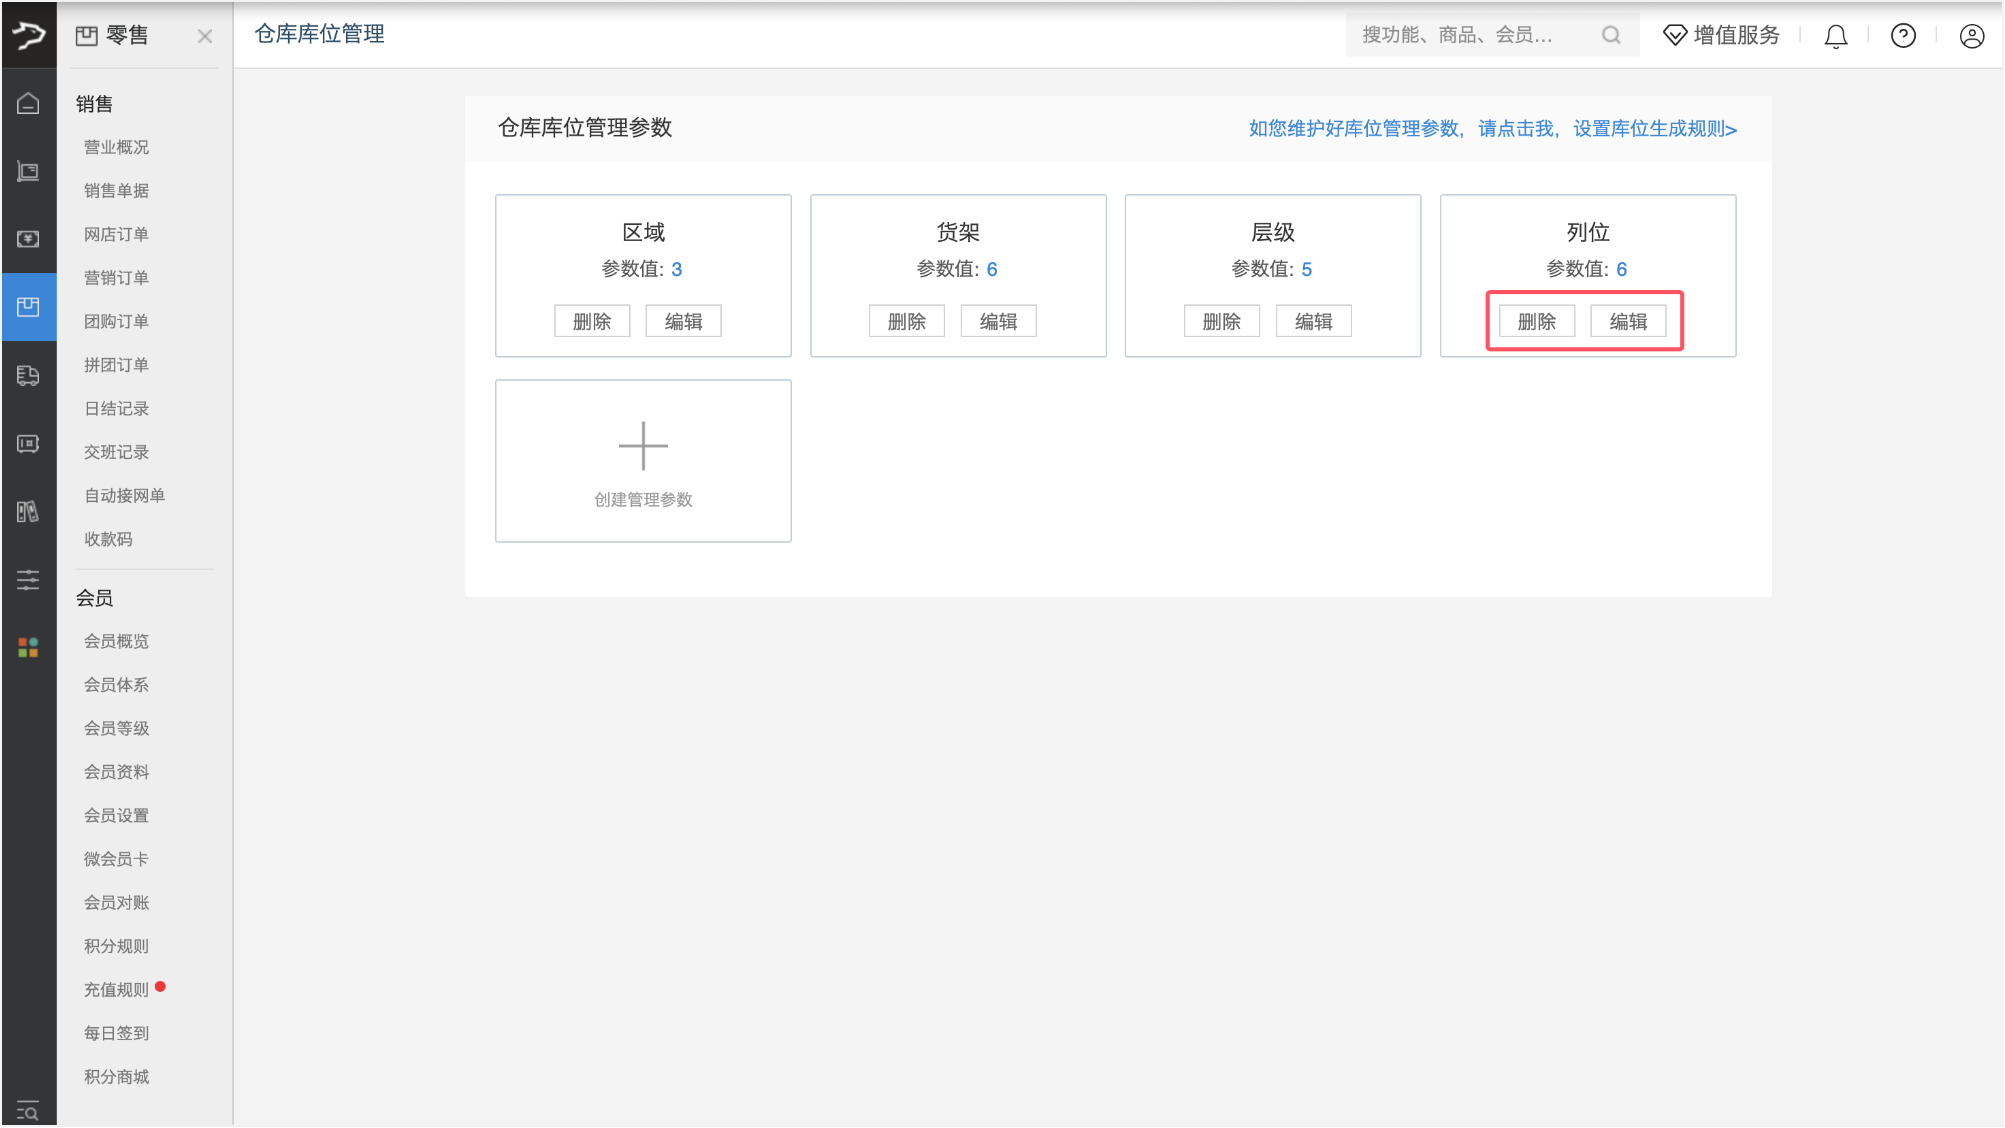The height and width of the screenshot is (1128, 2005).
Task: Select the delivery truck icon in the sidebar
Action: point(28,375)
